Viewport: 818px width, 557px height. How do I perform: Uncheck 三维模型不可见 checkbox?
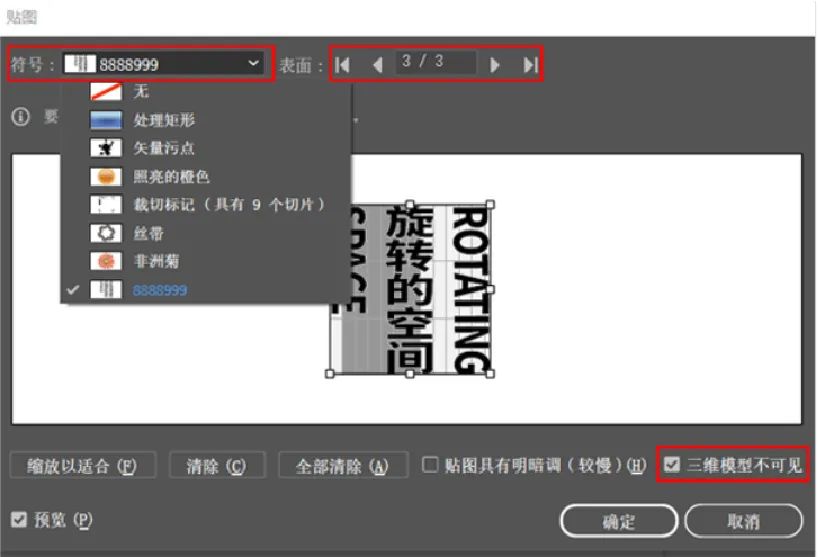672,465
